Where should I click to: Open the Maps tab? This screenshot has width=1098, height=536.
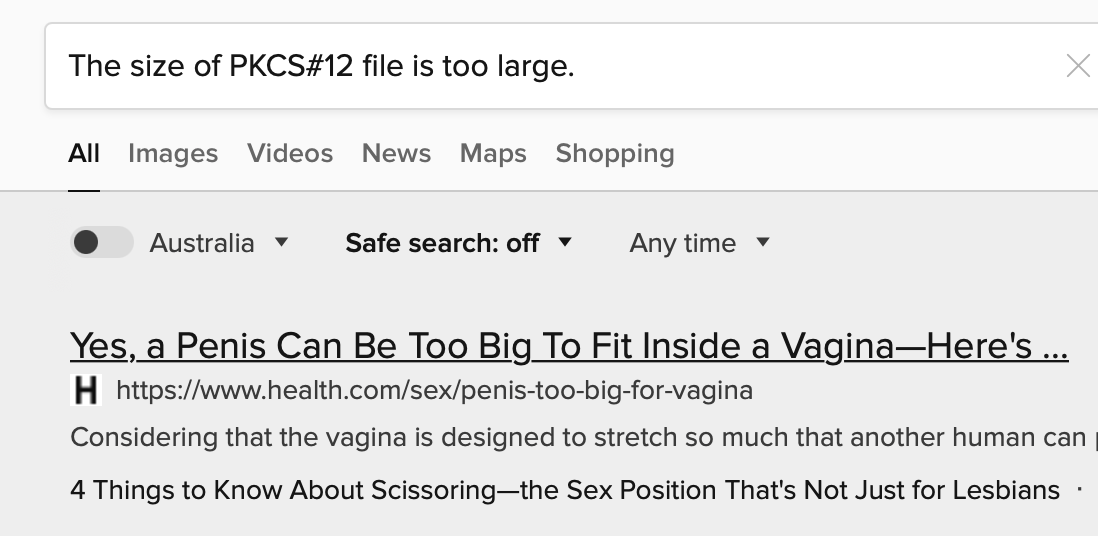[493, 154]
